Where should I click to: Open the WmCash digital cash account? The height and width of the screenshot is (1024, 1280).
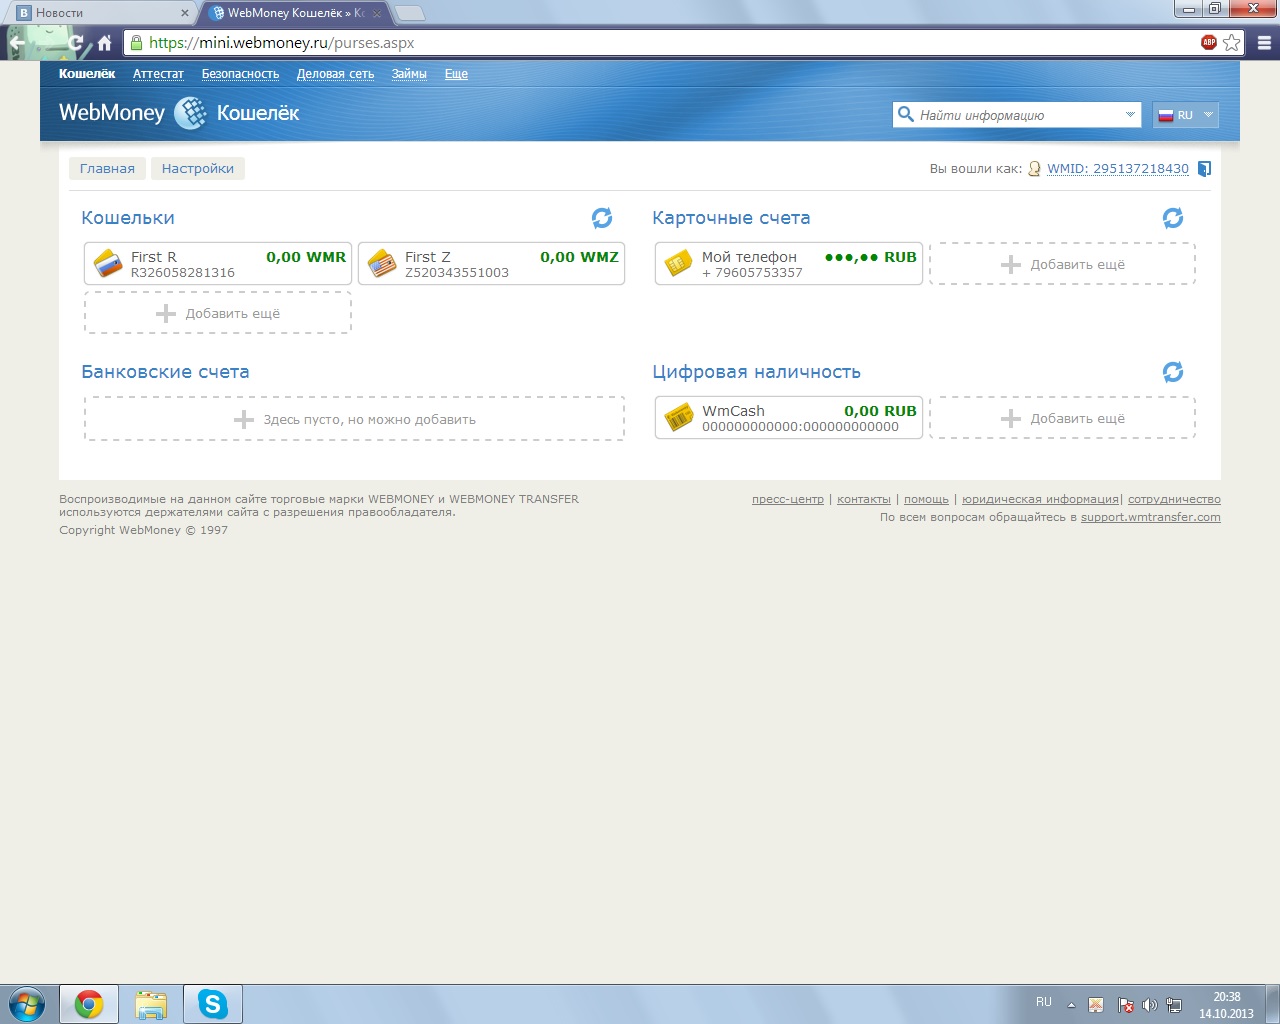click(x=789, y=418)
